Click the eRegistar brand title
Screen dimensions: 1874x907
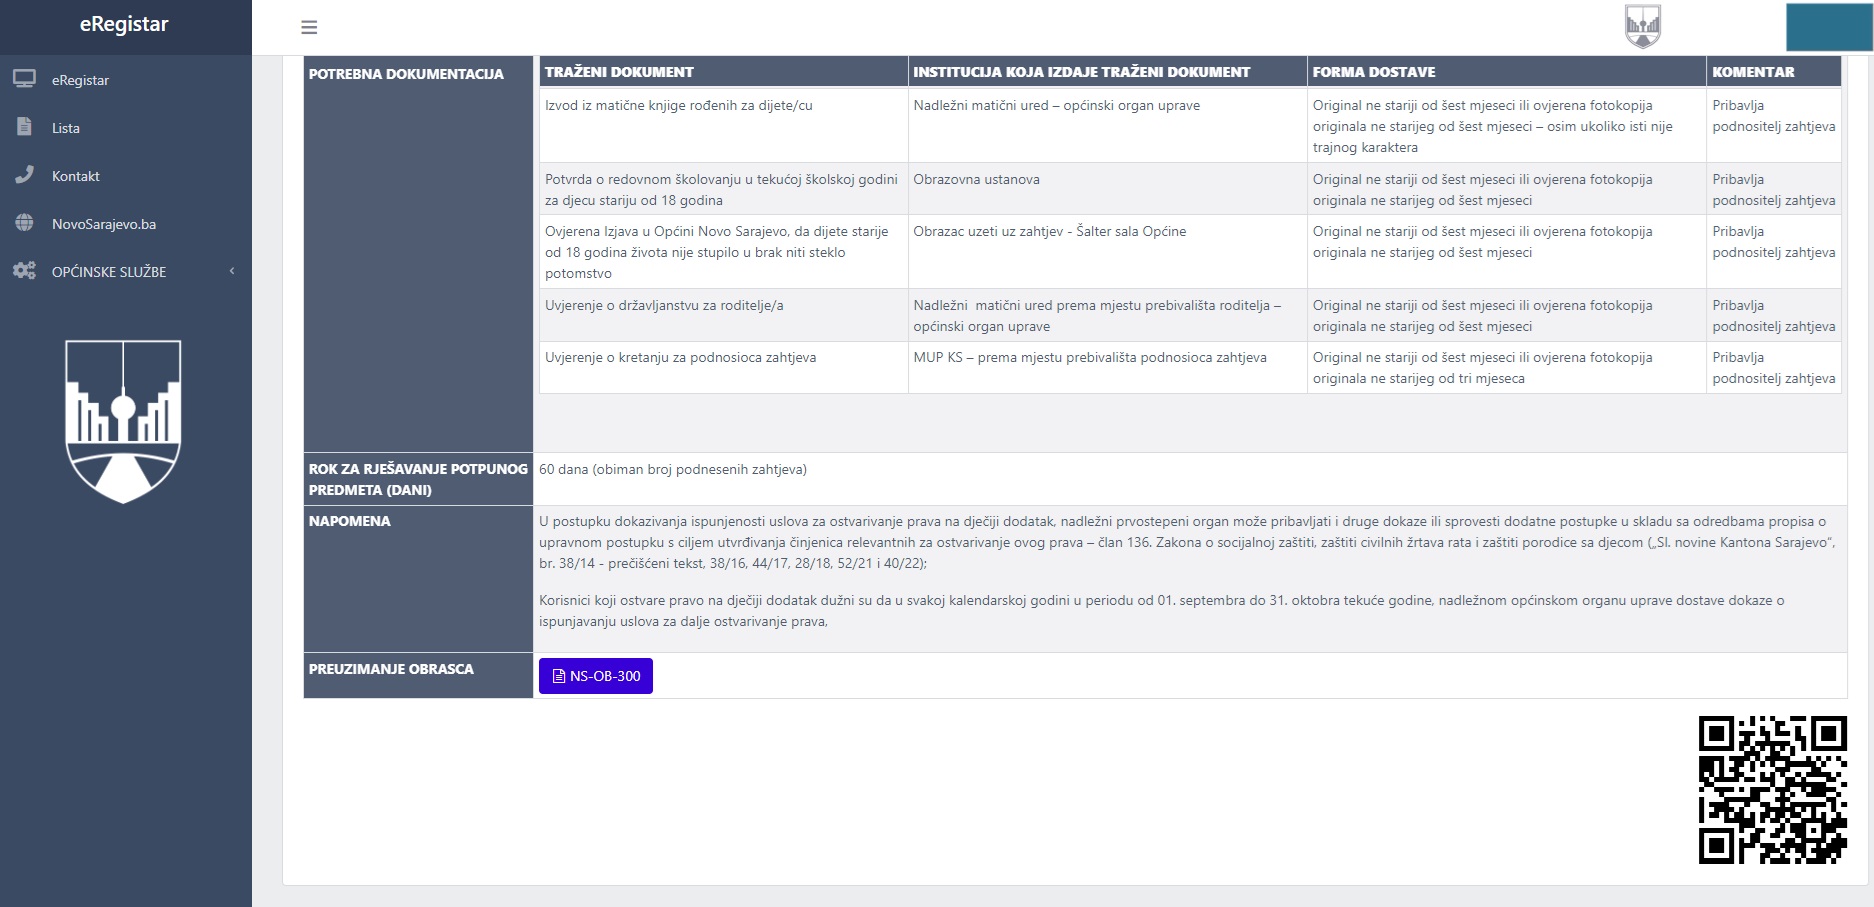[124, 24]
